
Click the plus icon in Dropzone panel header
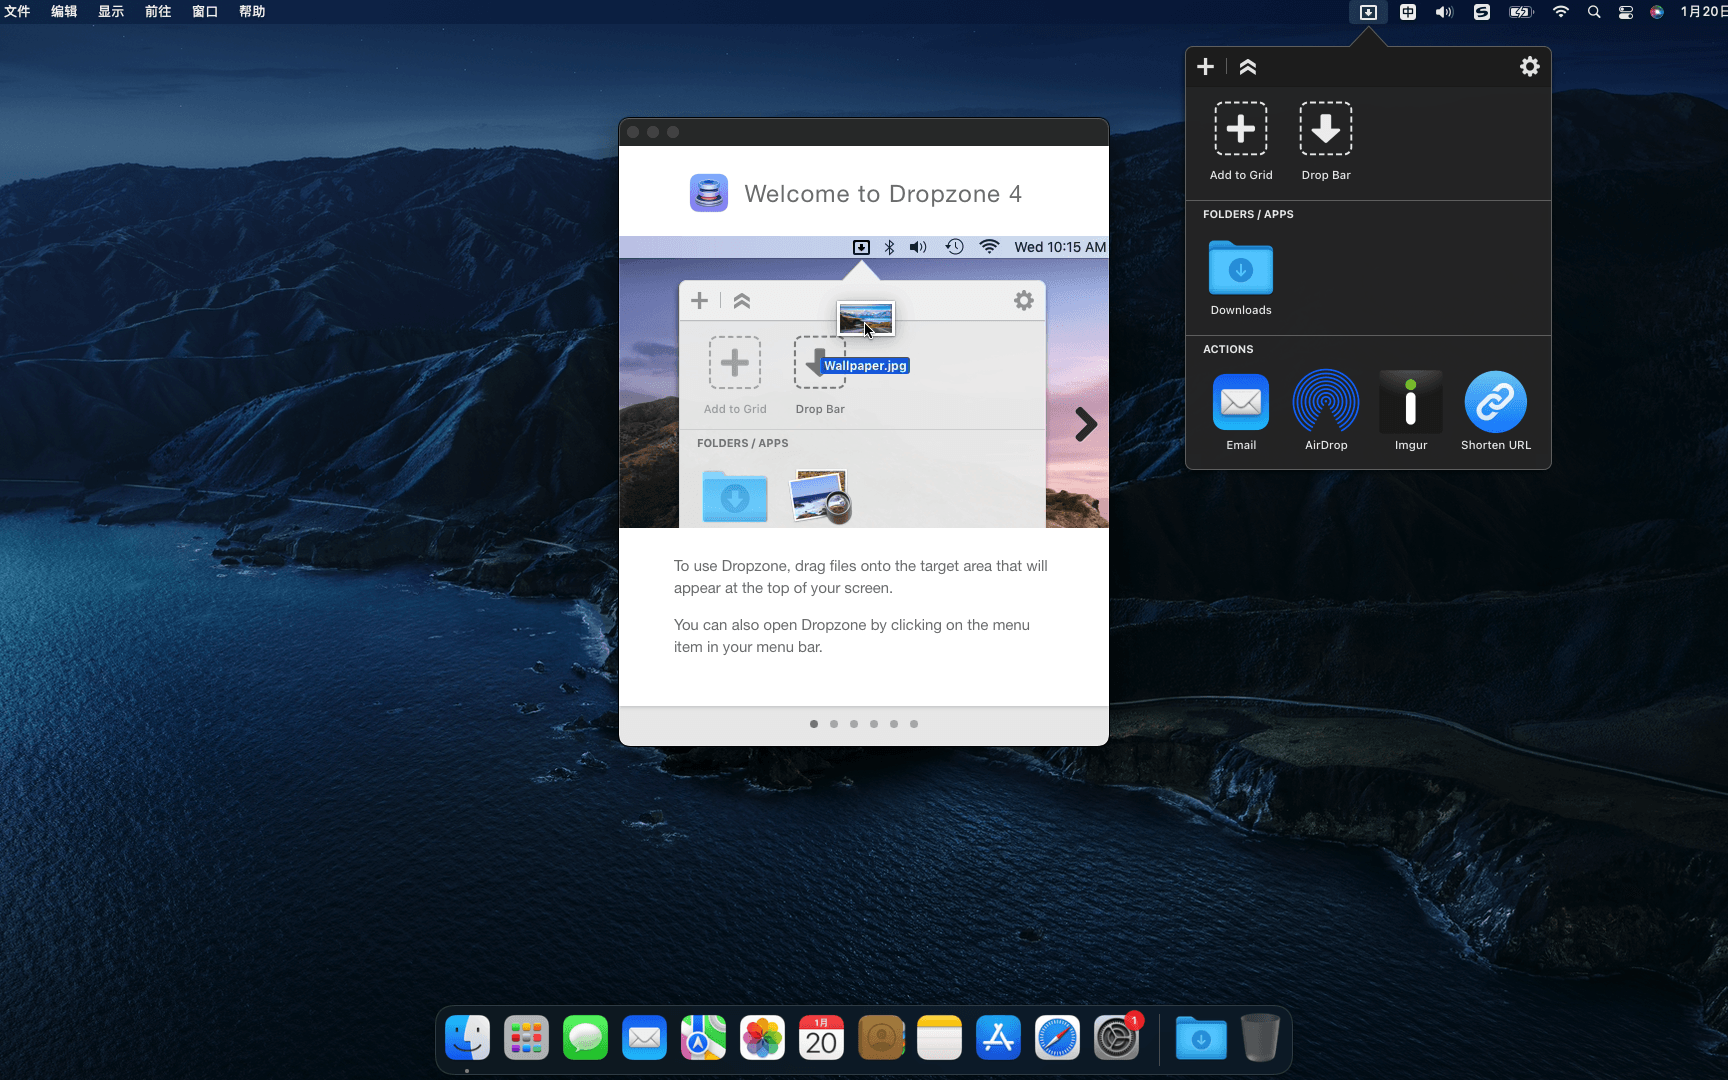click(x=1205, y=66)
